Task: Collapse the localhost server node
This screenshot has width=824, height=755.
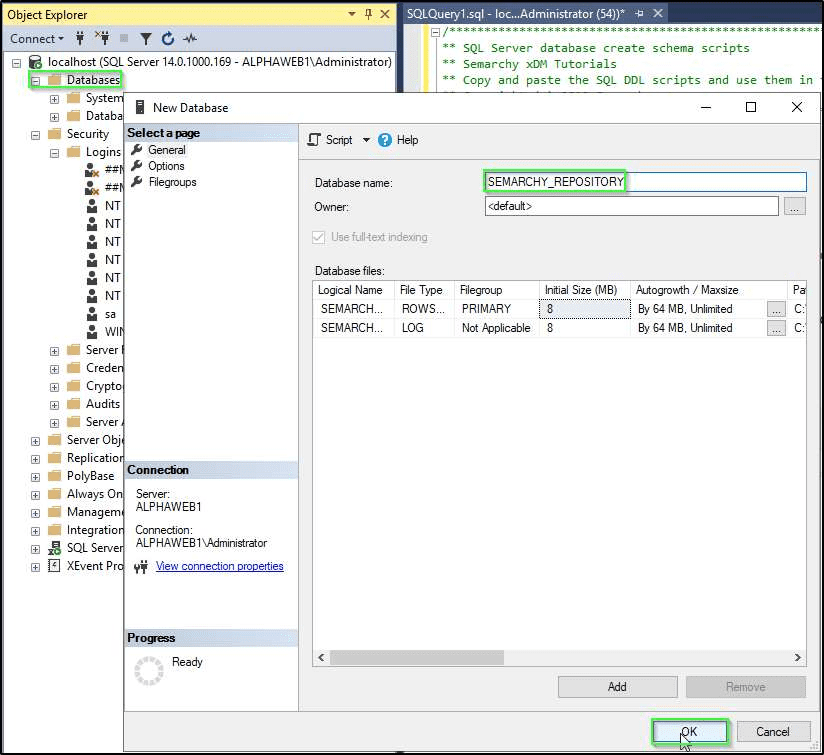Action: pos(16,63)
